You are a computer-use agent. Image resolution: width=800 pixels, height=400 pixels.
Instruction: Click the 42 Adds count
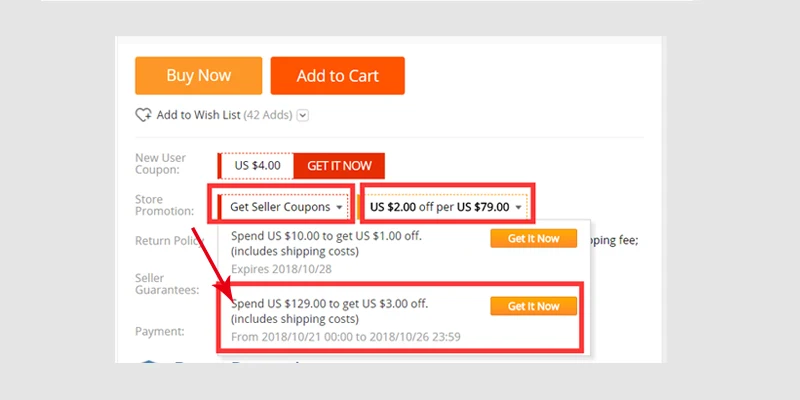[268, 115]
